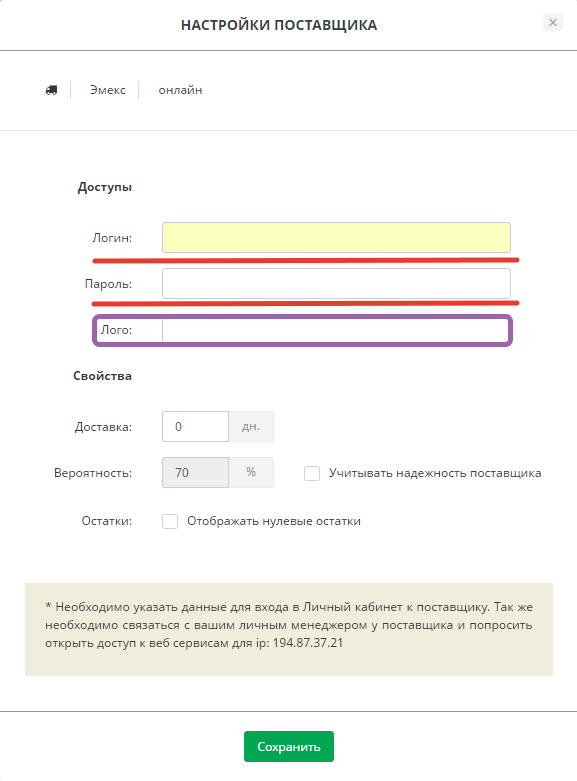Click the Пароль: field label
577x781 pixels.
point(109,284)
